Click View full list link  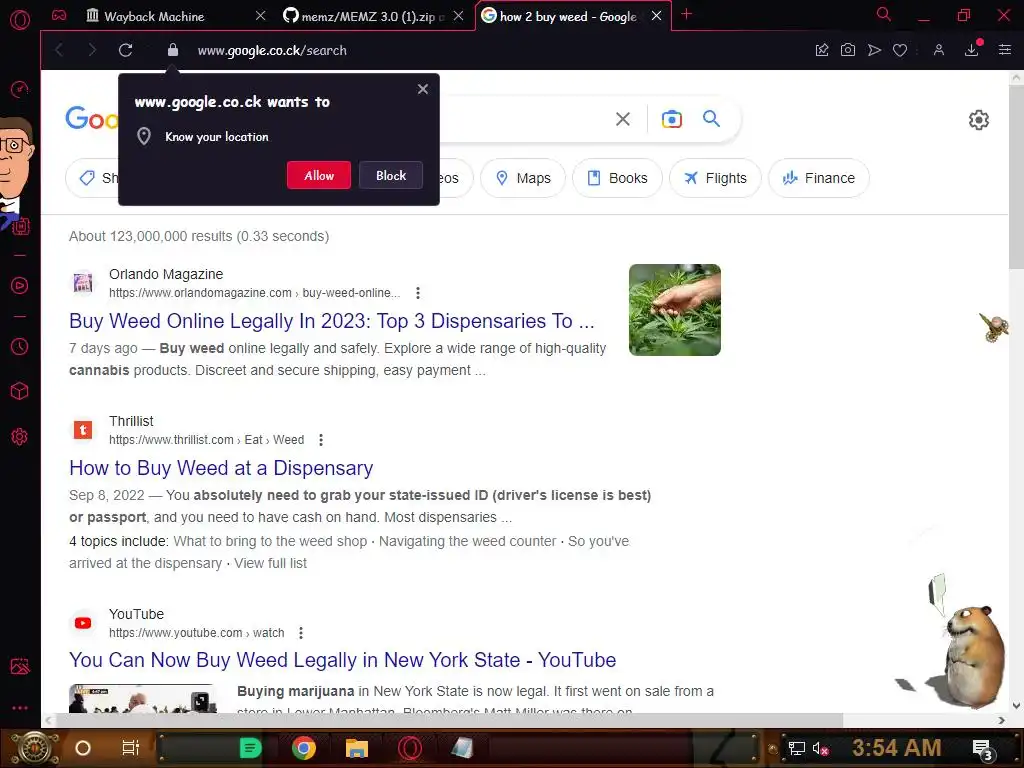270,563
